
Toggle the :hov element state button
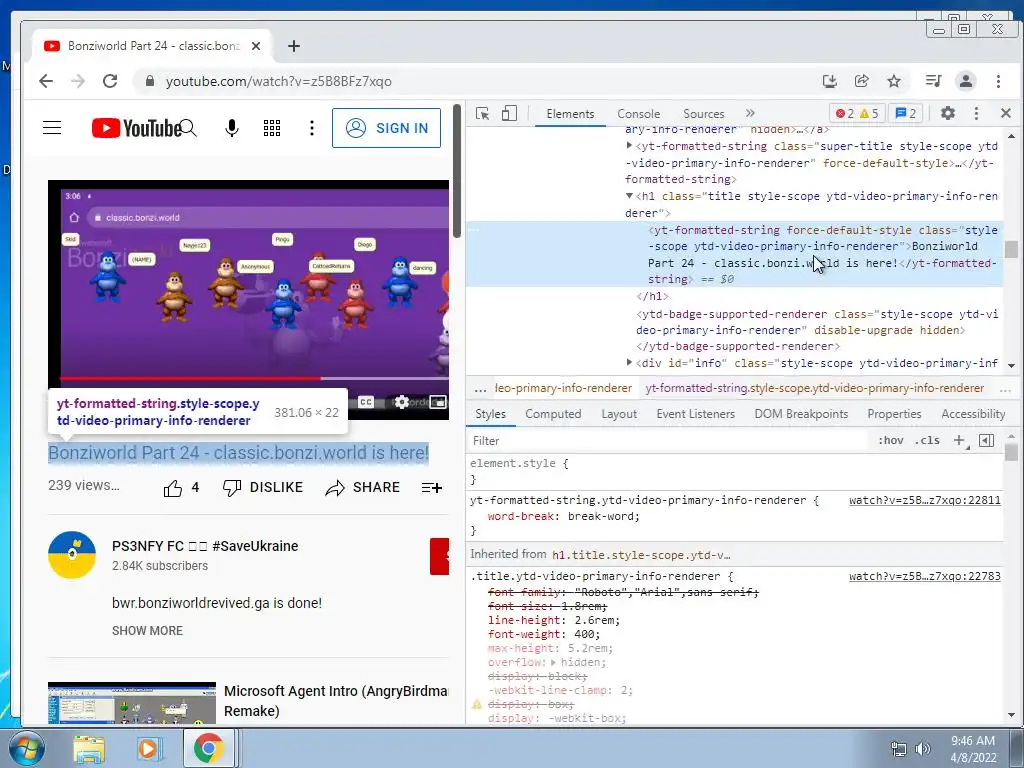pyautogui.click(x=891, y=441)
